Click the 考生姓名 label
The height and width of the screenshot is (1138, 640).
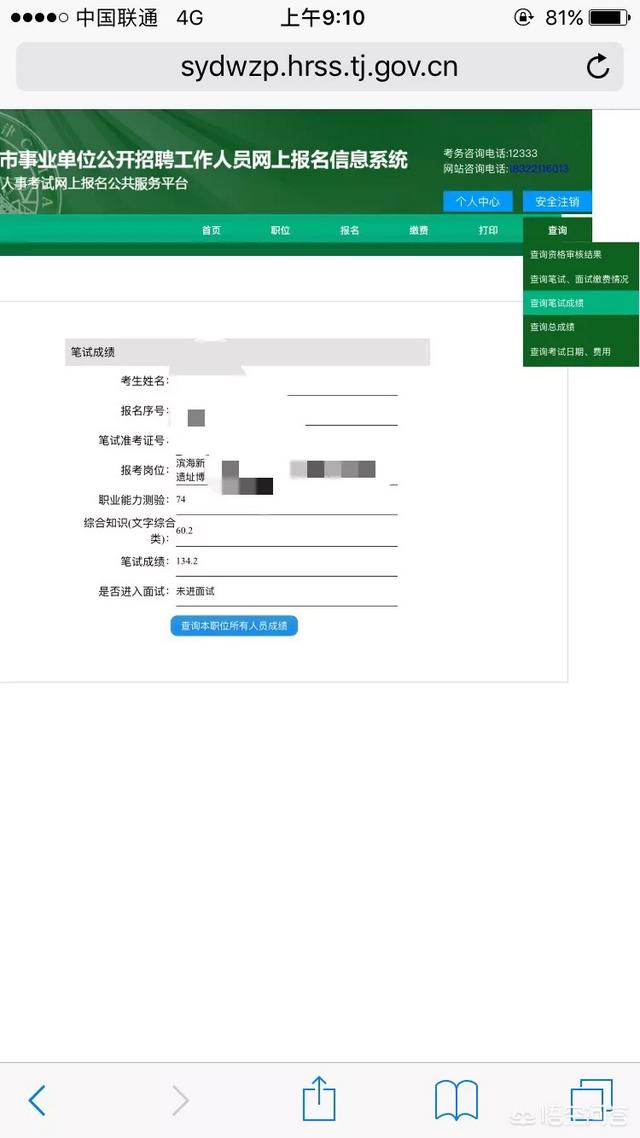coord(144,381)
